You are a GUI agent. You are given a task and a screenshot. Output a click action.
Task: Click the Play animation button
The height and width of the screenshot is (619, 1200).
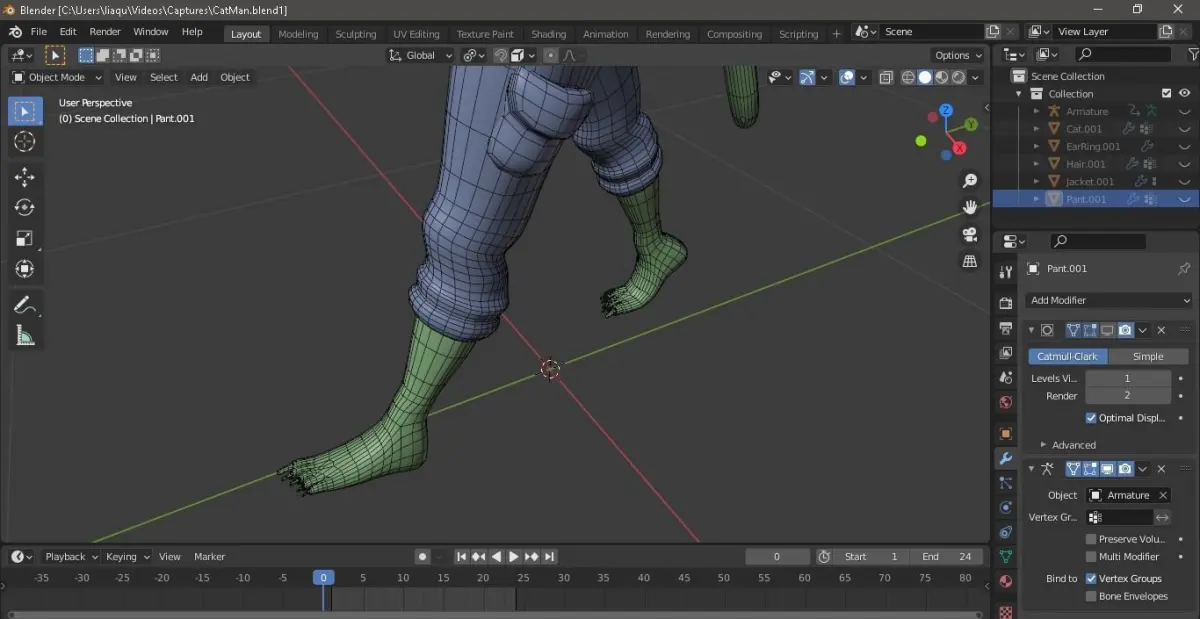pyautogui.click(x=514, y=557)
